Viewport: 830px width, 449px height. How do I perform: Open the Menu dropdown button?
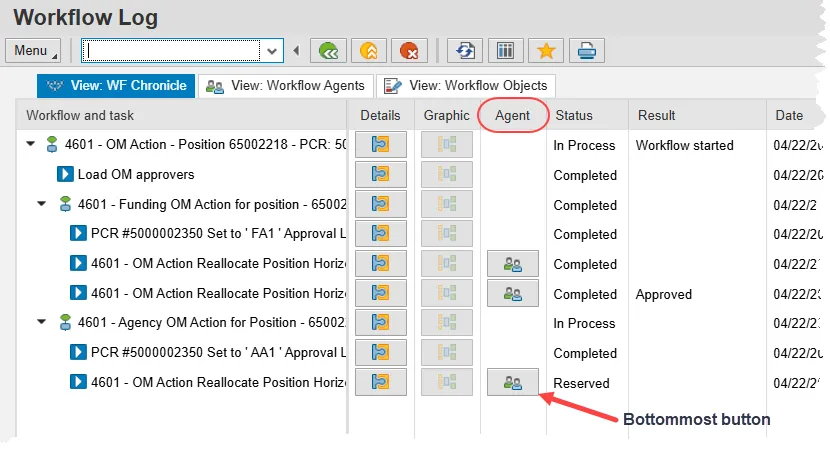[x=33, y=51]
